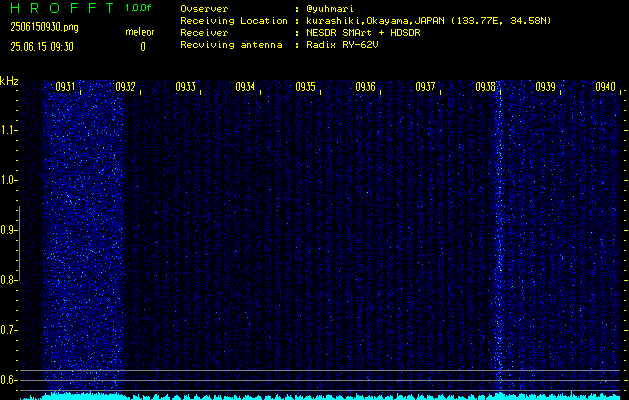Click the 0.9 frequency axis label
Screen dimensions: 629x400
click(7, 230)
